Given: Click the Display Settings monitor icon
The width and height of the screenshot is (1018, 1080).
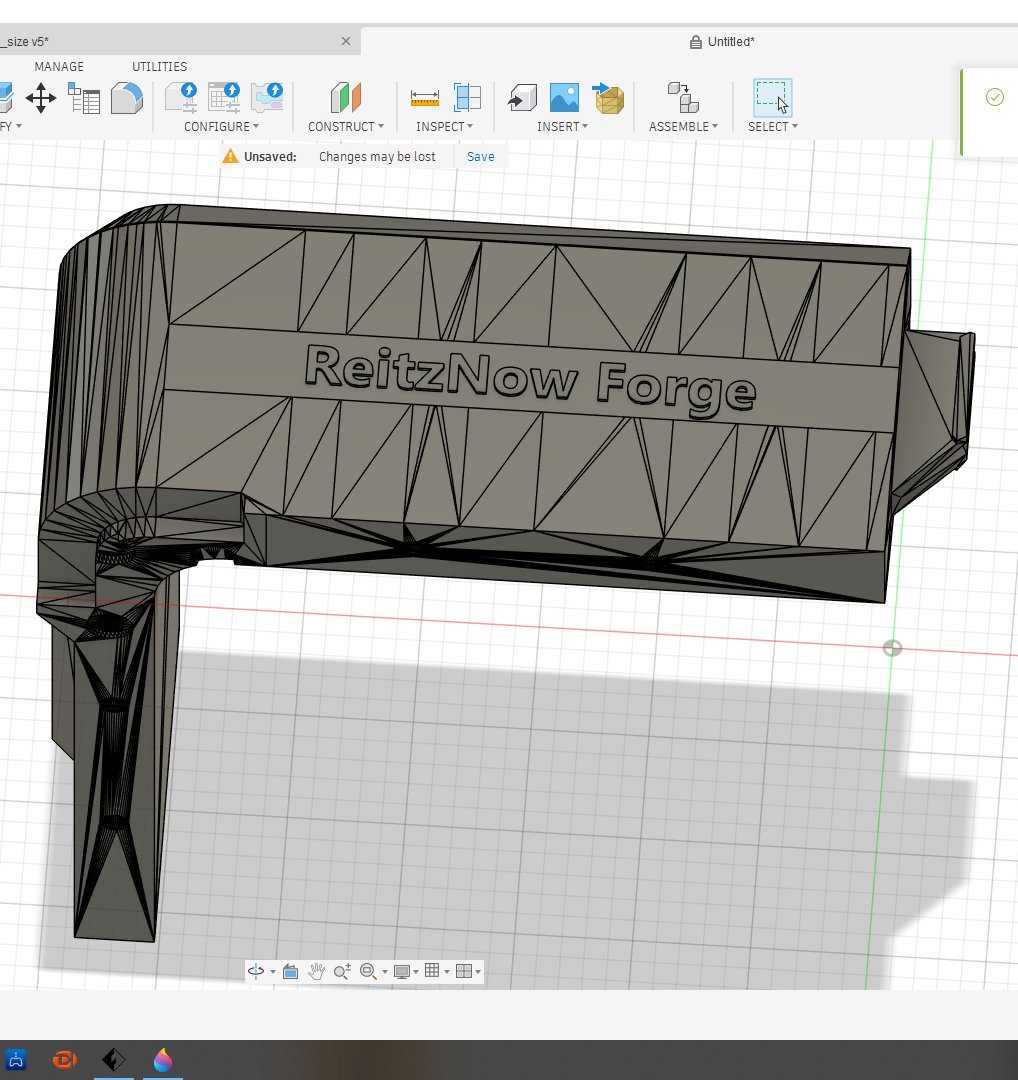Looking at the screenshot, I should [402, 971].
